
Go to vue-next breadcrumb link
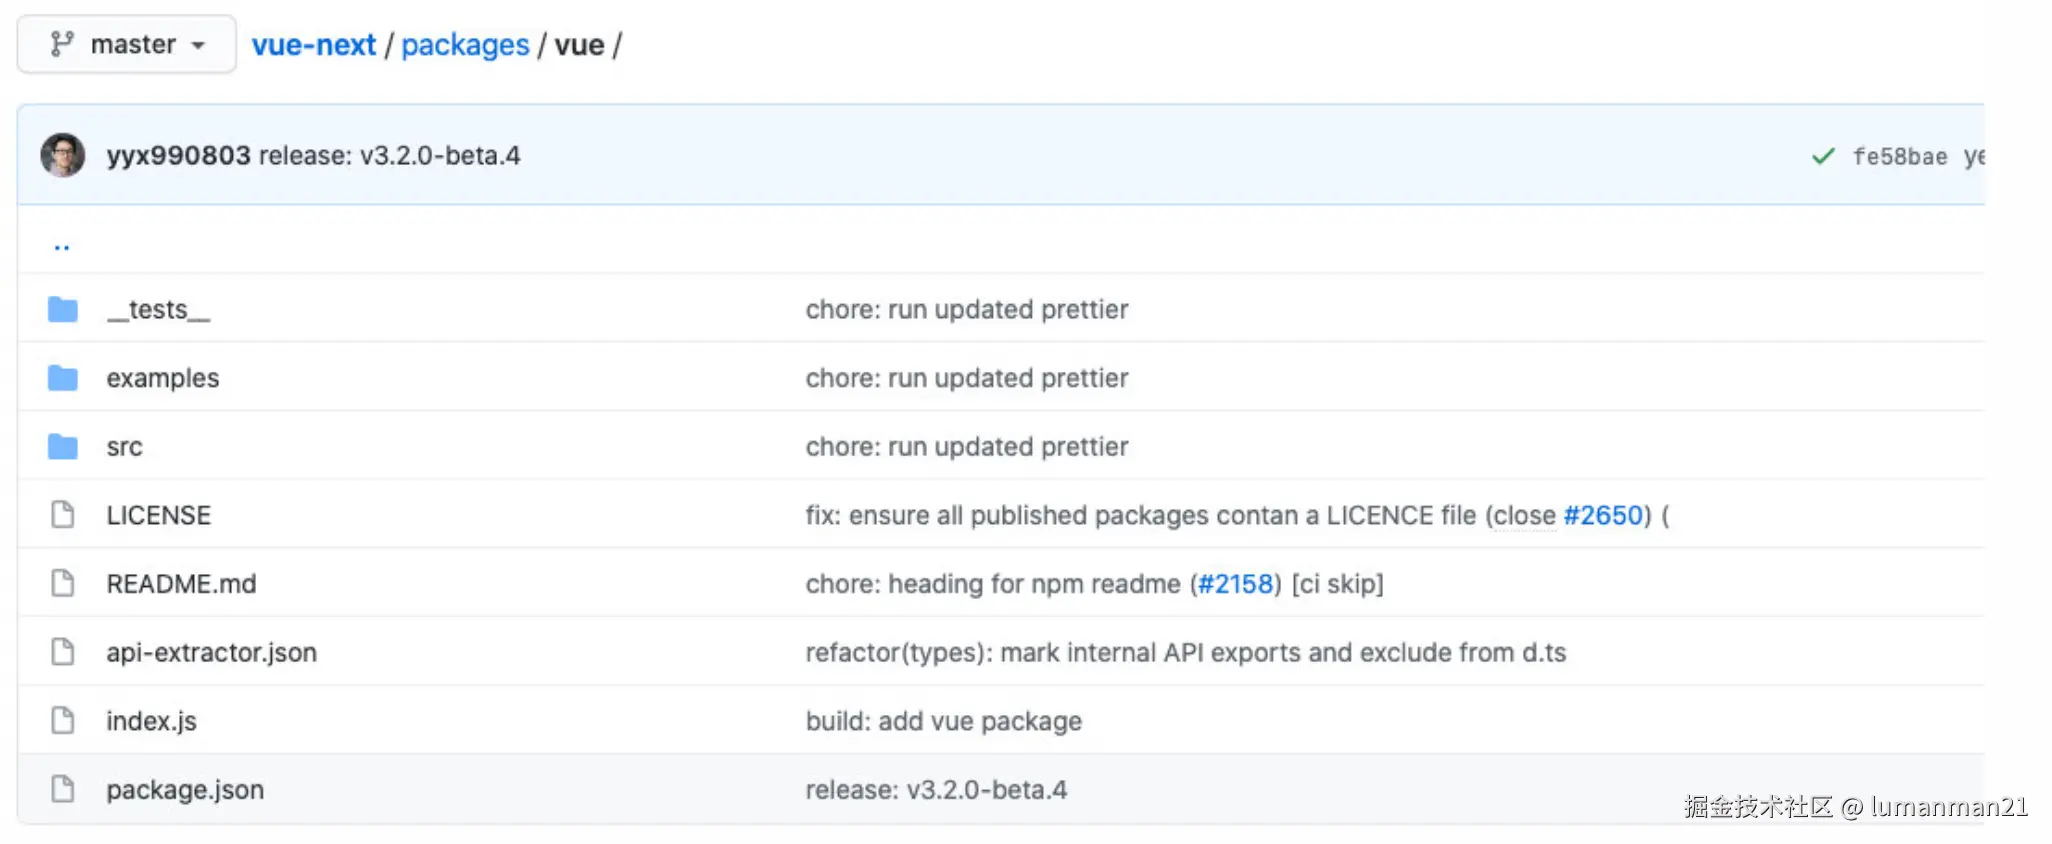tap(313, 45)
